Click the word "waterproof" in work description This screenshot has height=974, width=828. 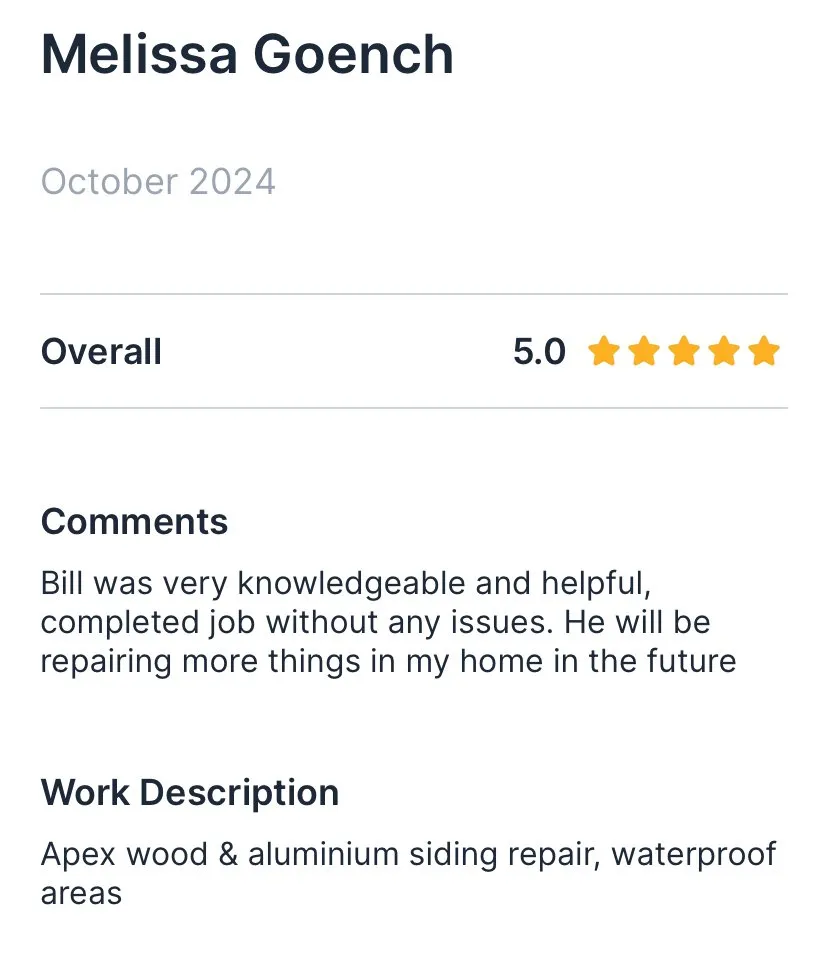click(x=694, y=855)
